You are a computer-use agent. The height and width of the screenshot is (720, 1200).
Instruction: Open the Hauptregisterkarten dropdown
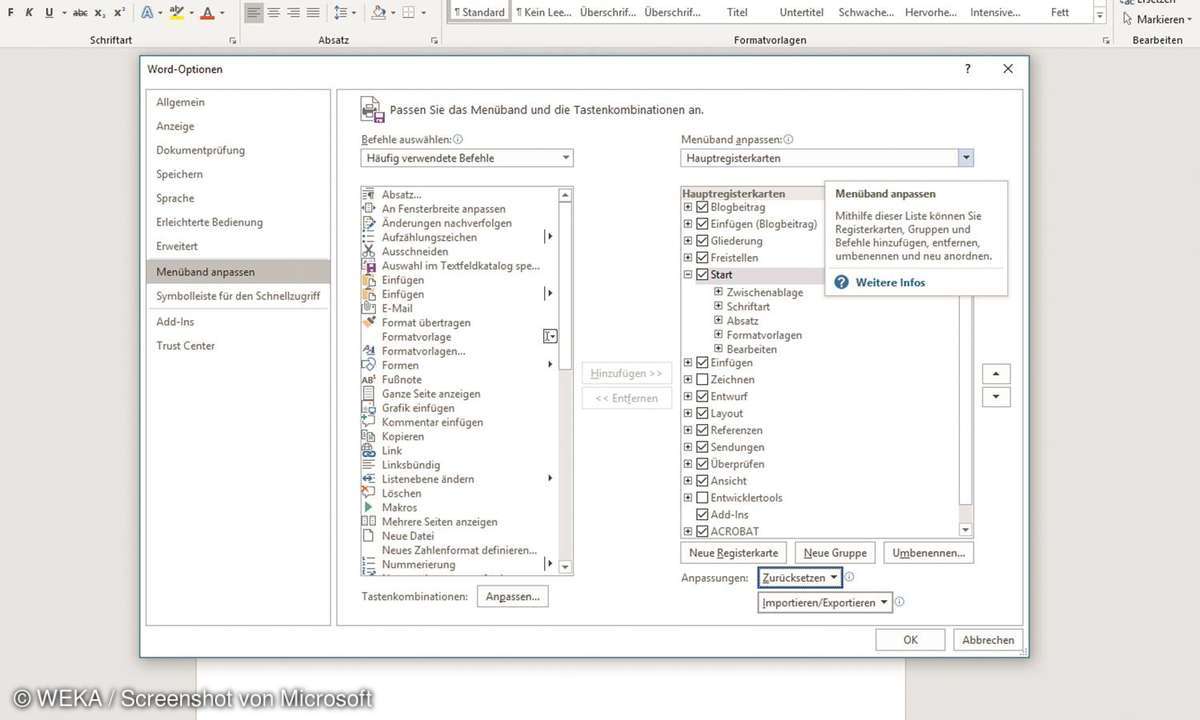827,158
